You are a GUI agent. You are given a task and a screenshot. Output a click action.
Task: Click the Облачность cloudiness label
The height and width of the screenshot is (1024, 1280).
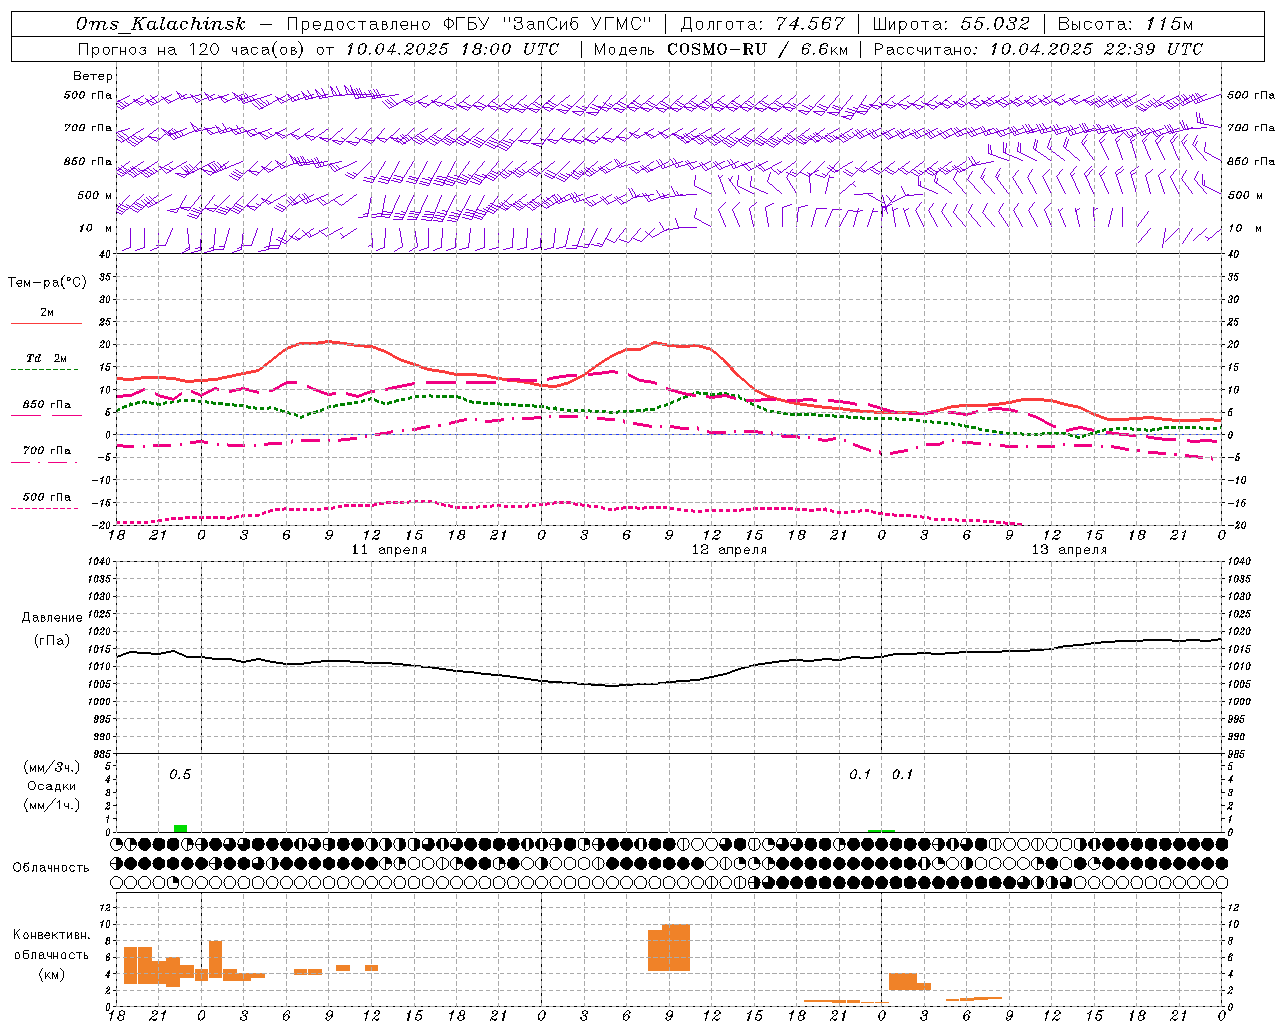(x=51, y=868)
